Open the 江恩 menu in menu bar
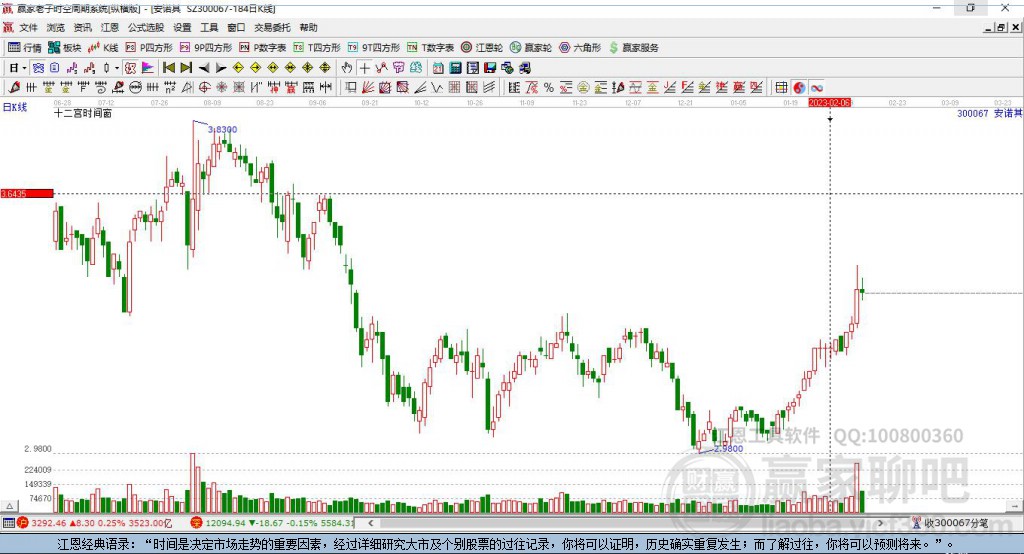 coord(109,28)
